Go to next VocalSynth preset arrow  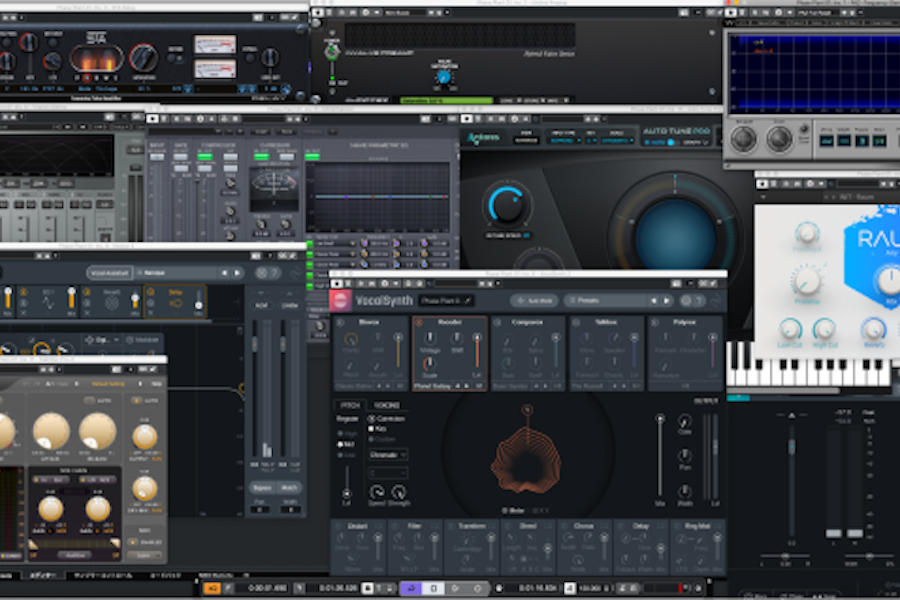pos(666,300)
